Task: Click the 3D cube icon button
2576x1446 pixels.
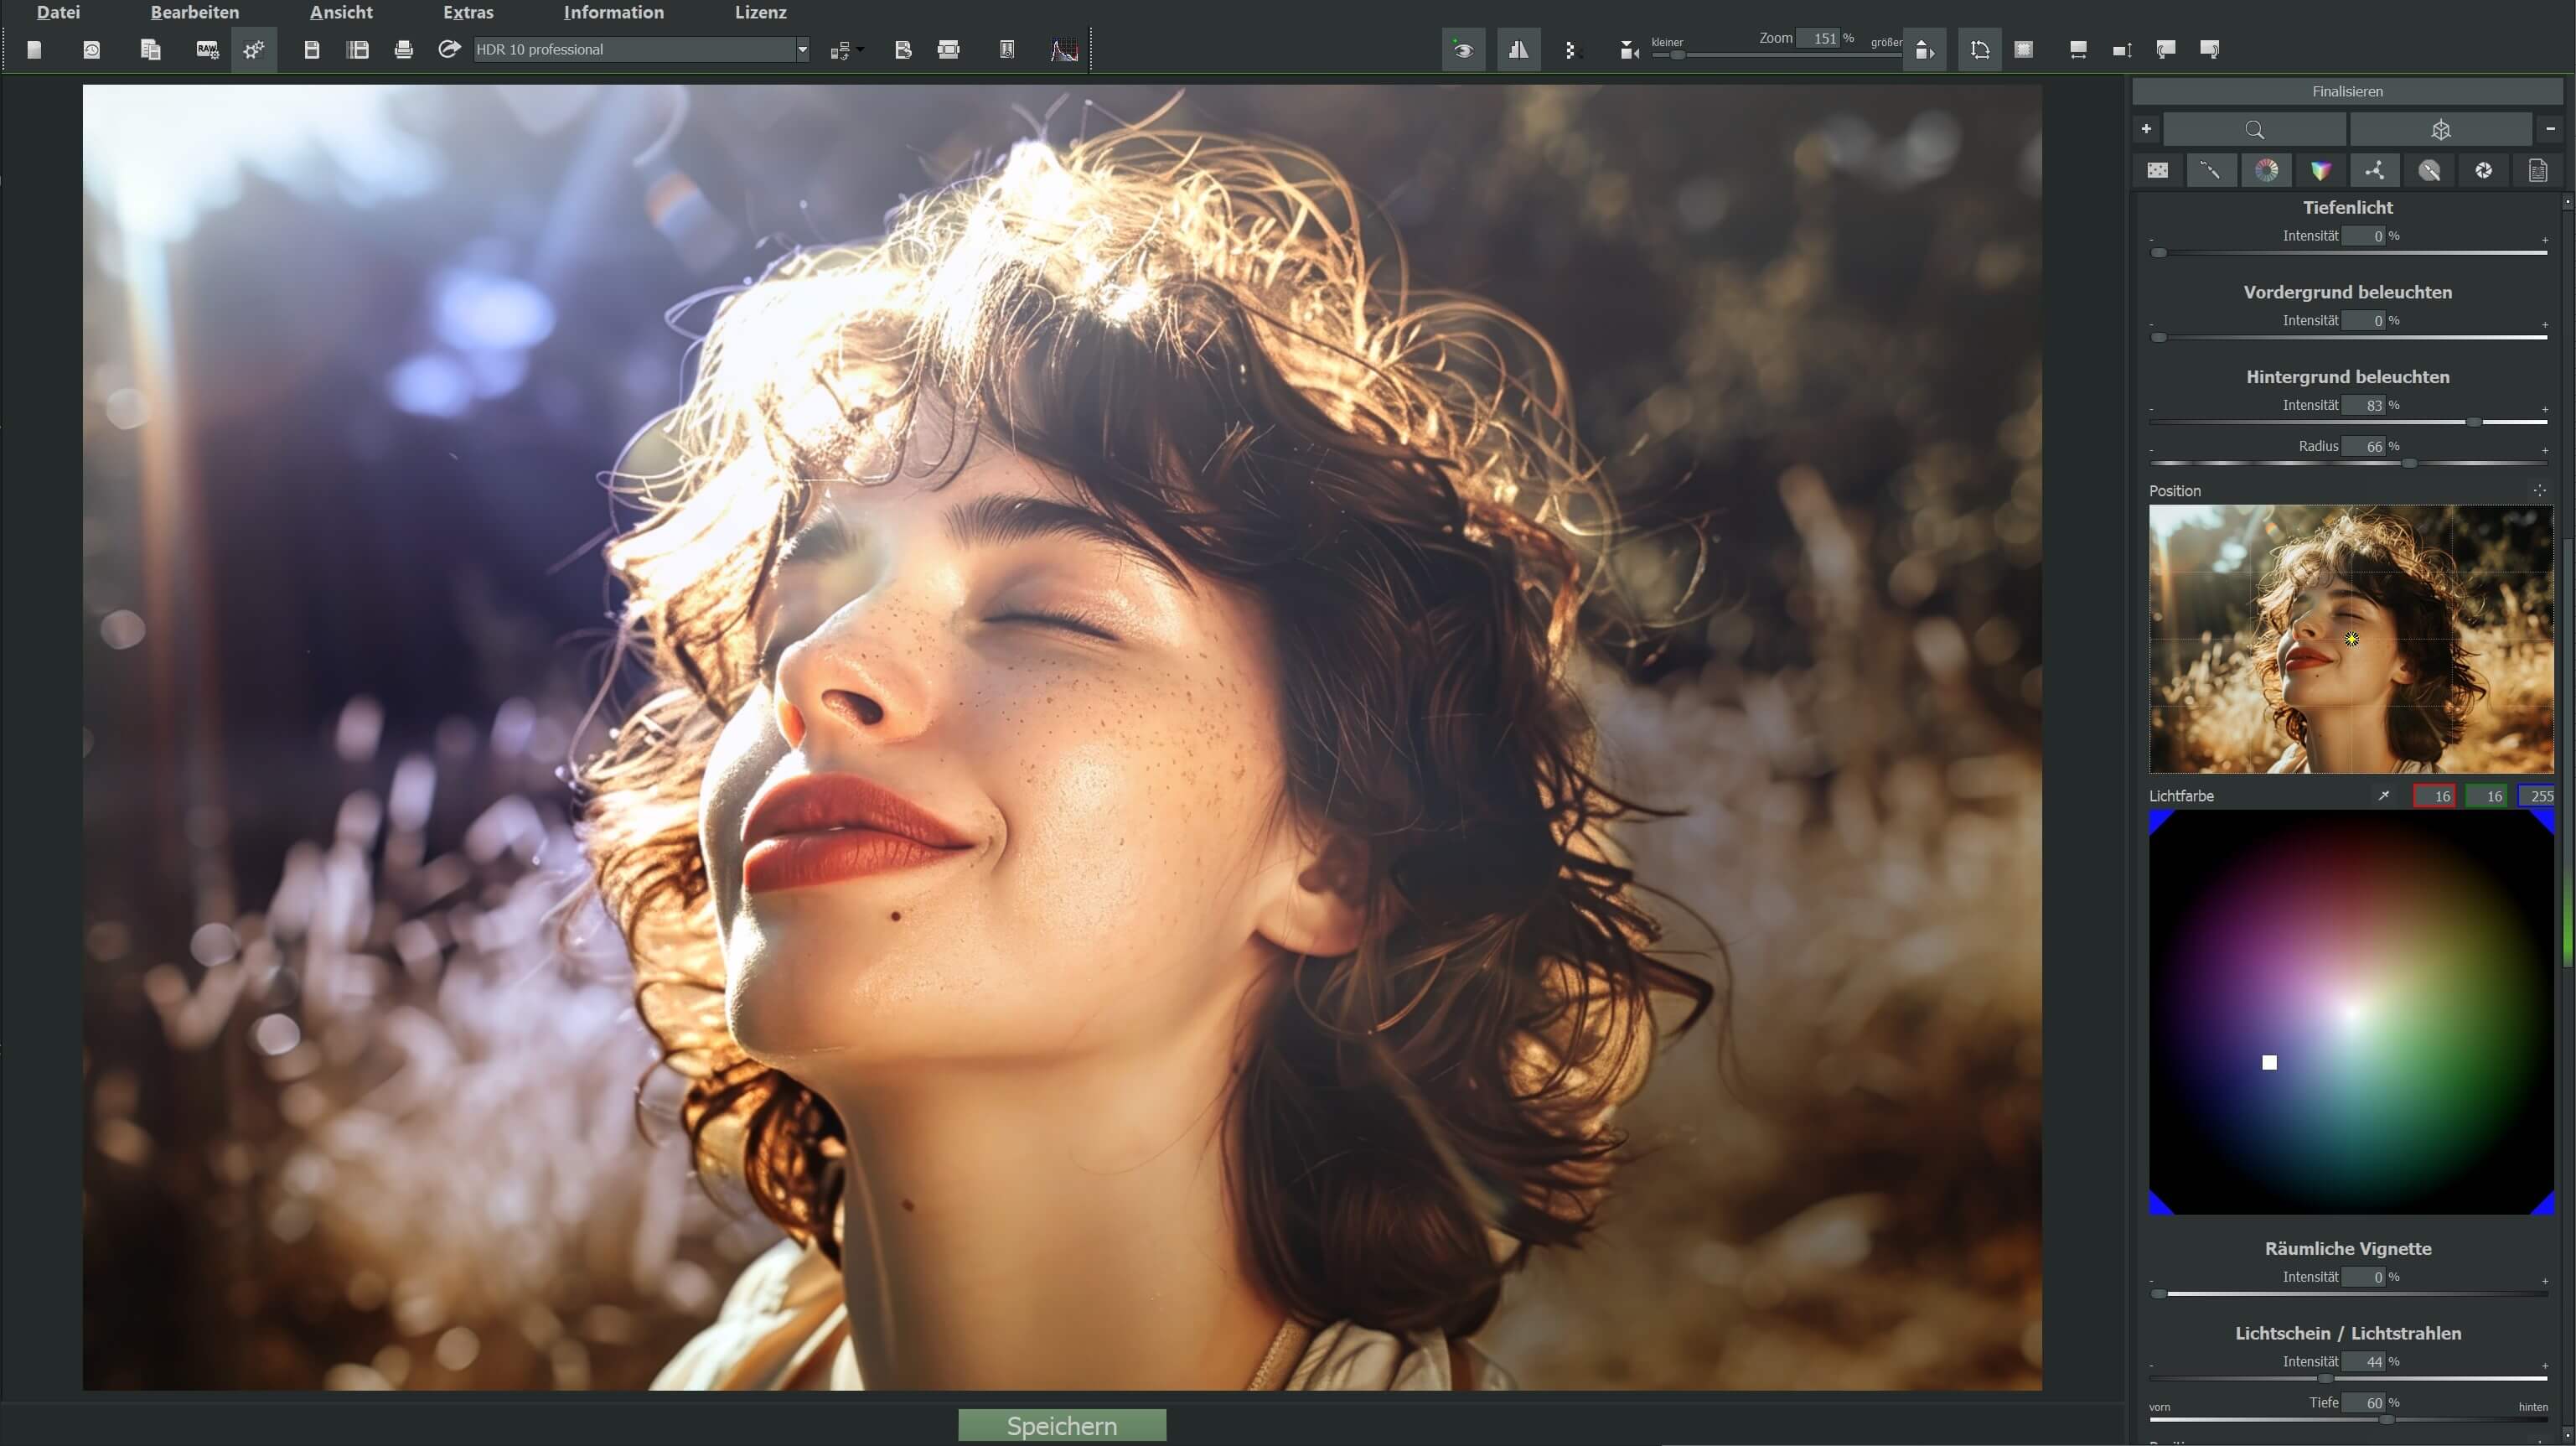Action: [x=2440, y=129]
